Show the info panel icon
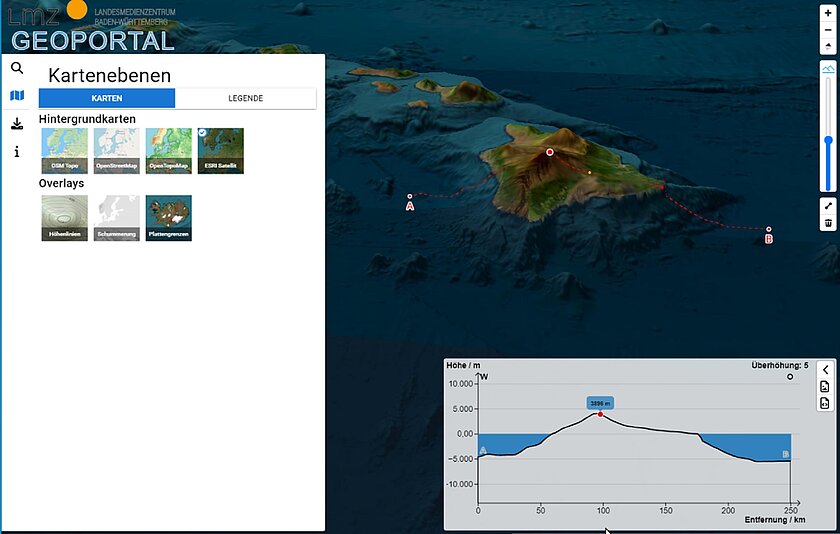The width and height of the screenshot is (840, 534). pos(17,152)
